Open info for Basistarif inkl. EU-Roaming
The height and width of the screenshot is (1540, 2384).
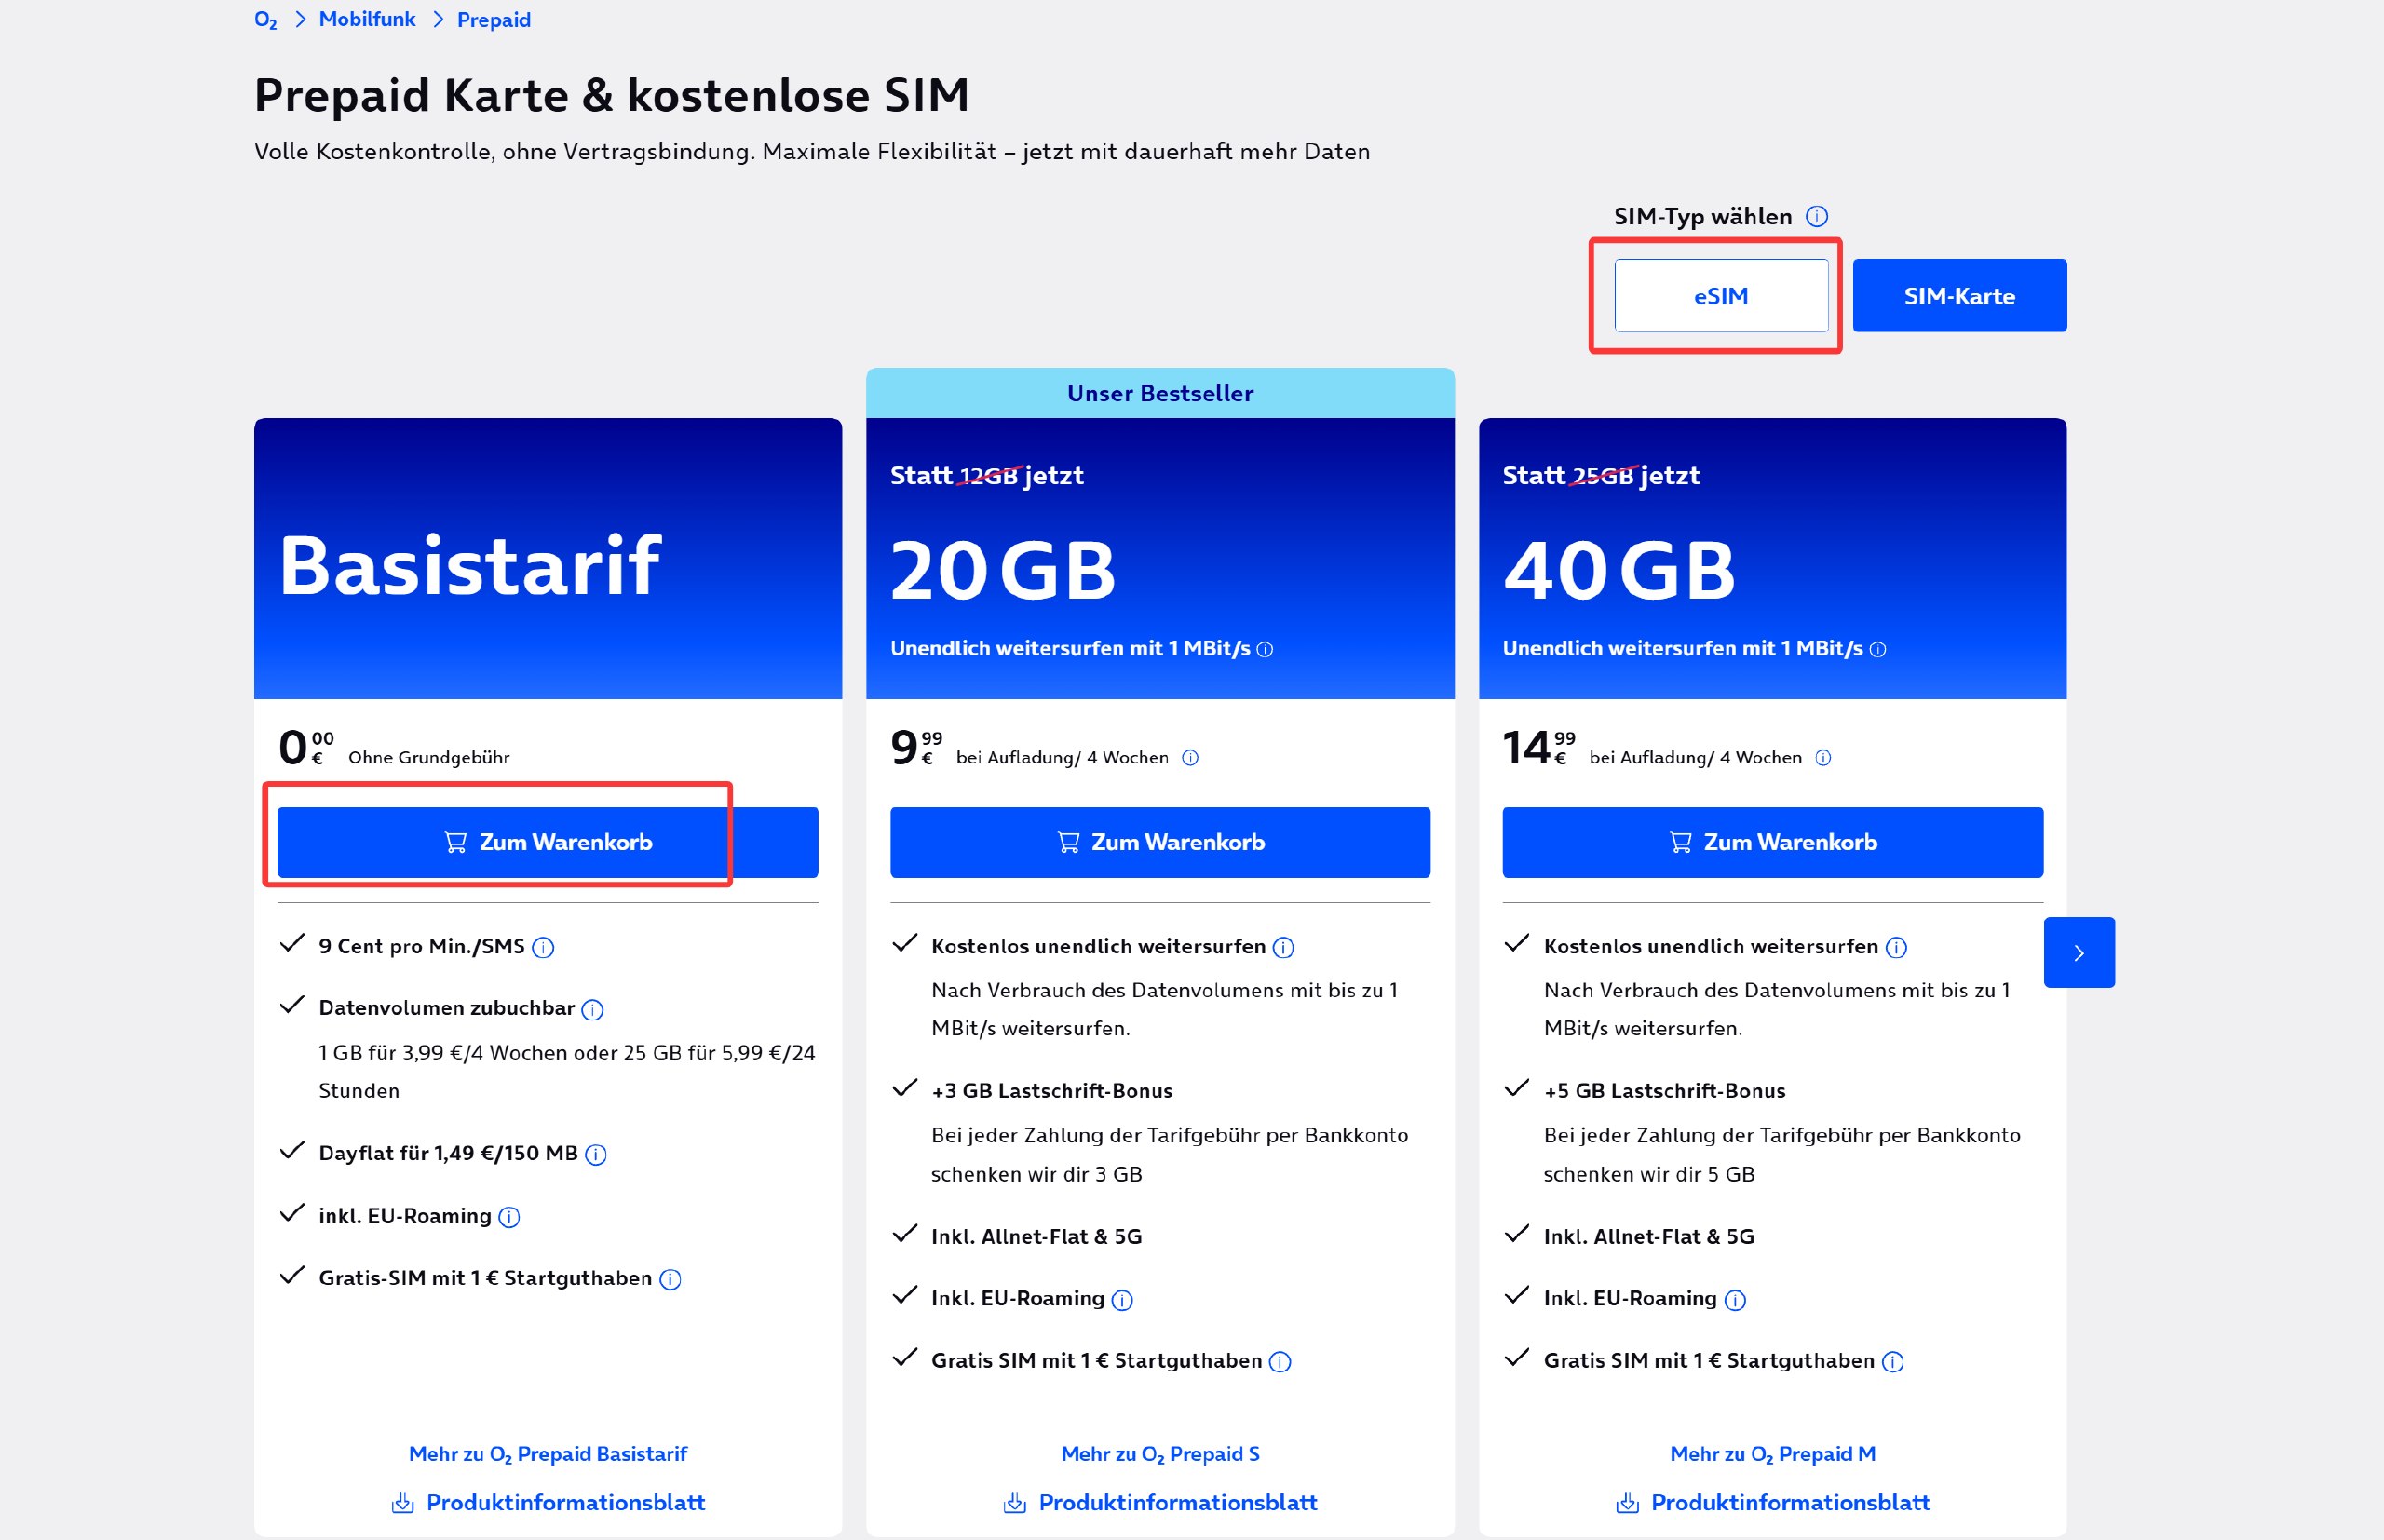tap(509, 1217)
